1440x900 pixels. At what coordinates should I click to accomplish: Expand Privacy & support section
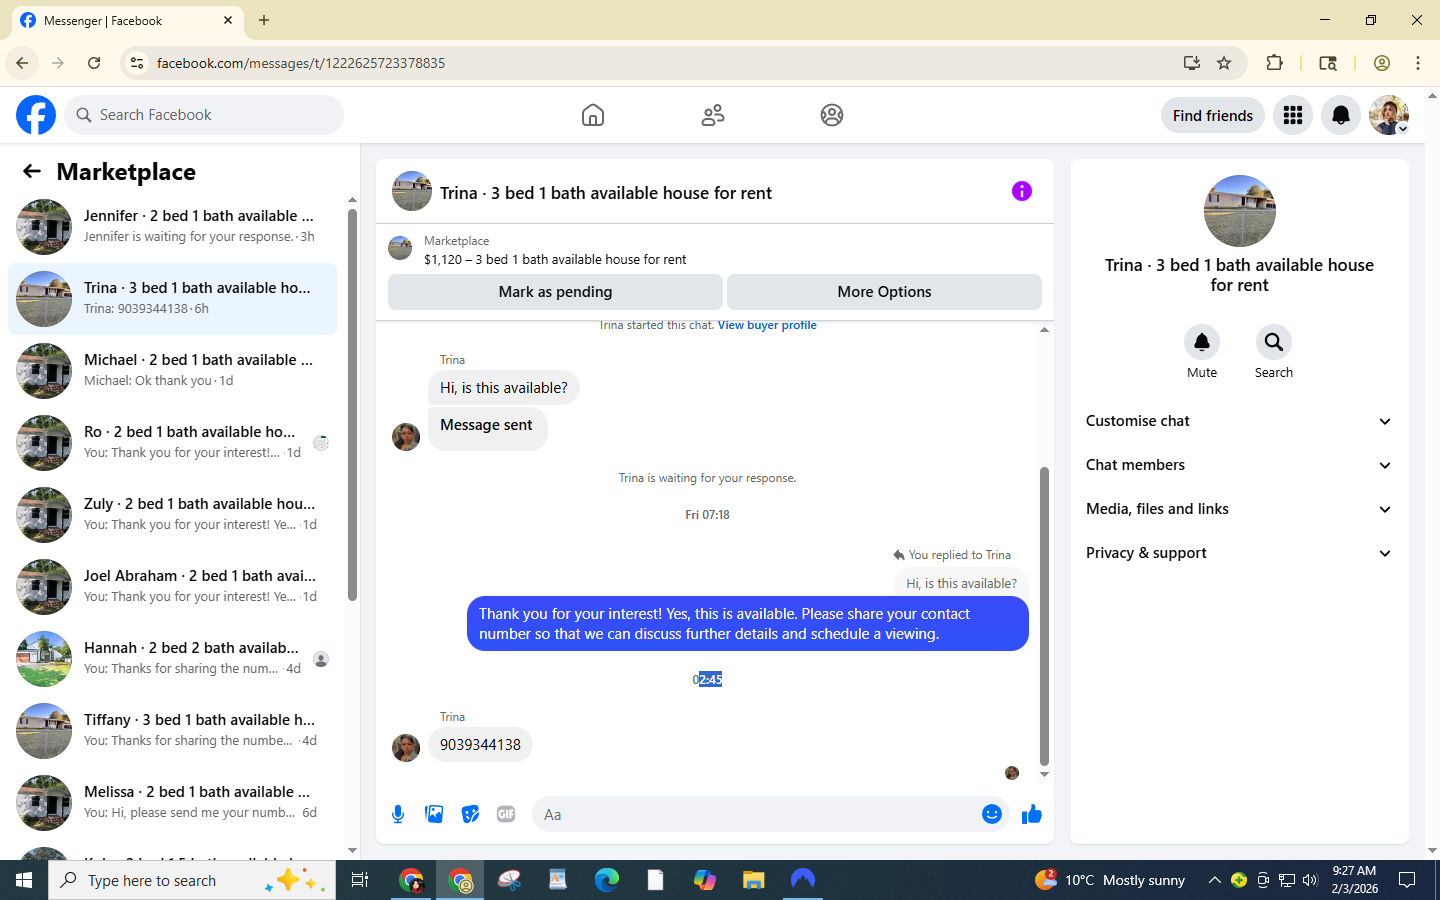[x=1239, y=553]
